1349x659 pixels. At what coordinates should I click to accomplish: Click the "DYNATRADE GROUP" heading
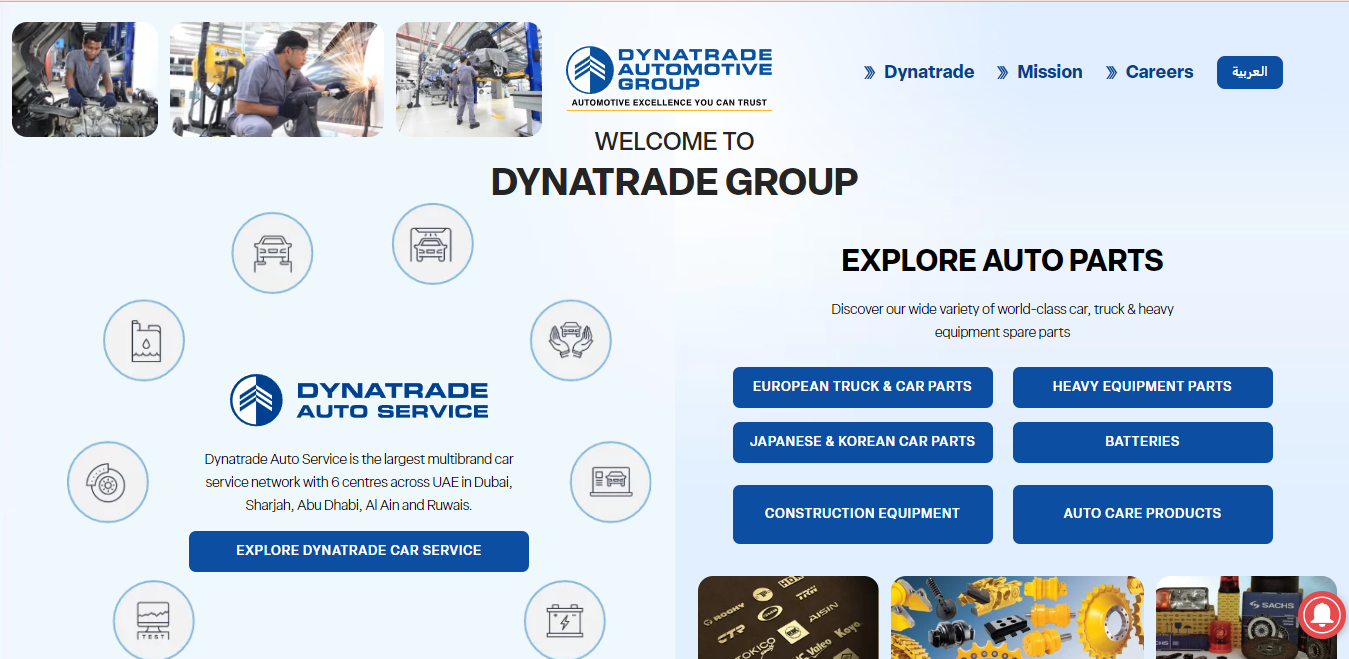(675, 182)
